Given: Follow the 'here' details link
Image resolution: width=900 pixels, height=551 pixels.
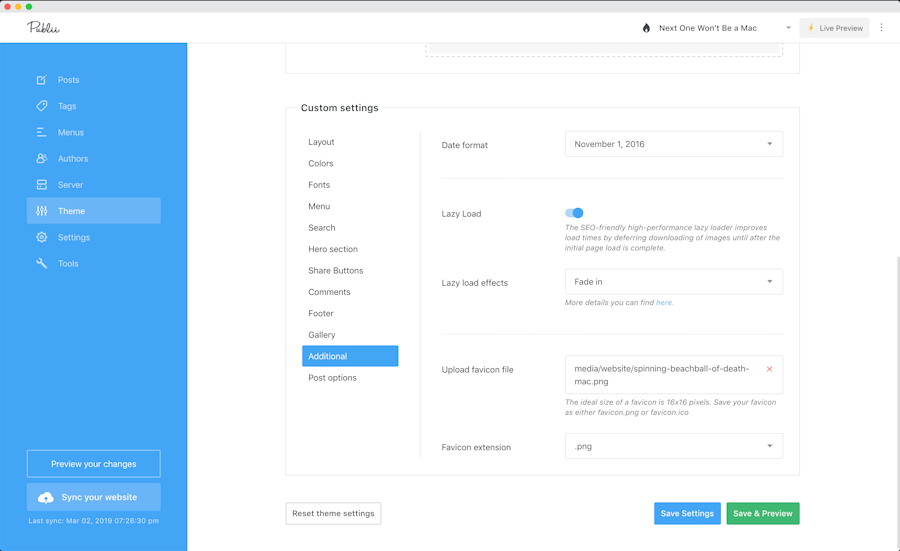Looking at the screenshot, I should coord(664,302).
